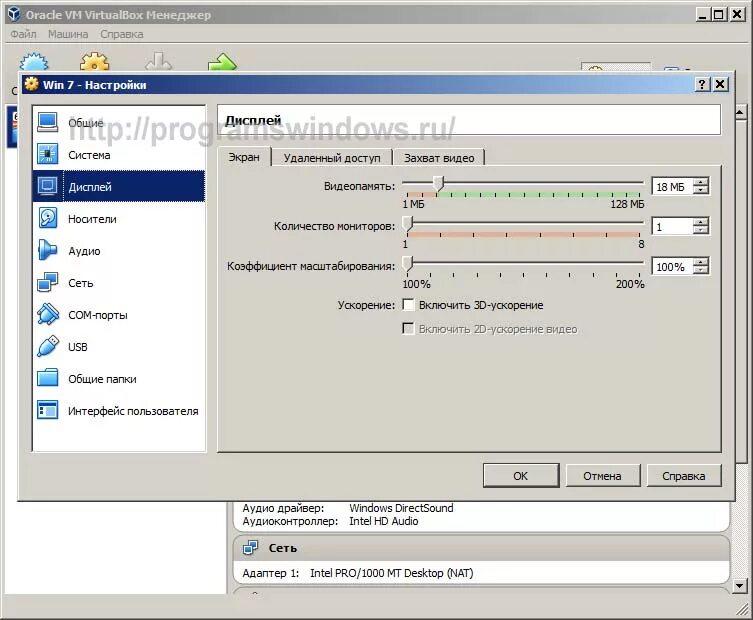This screenshot has width=753, height=620.
Task: Click the Справка button in dialog
Action: coord(683,476)
